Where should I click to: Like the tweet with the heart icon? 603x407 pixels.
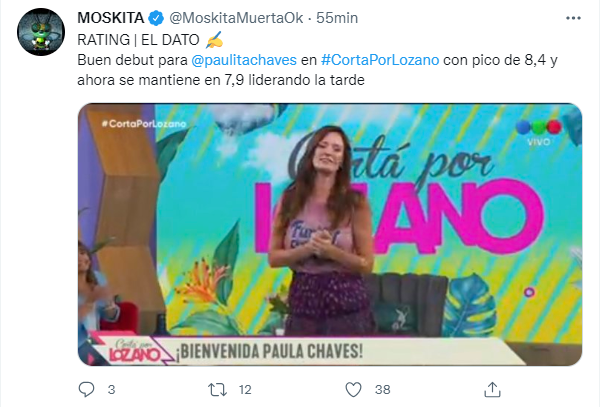(353, 389)
